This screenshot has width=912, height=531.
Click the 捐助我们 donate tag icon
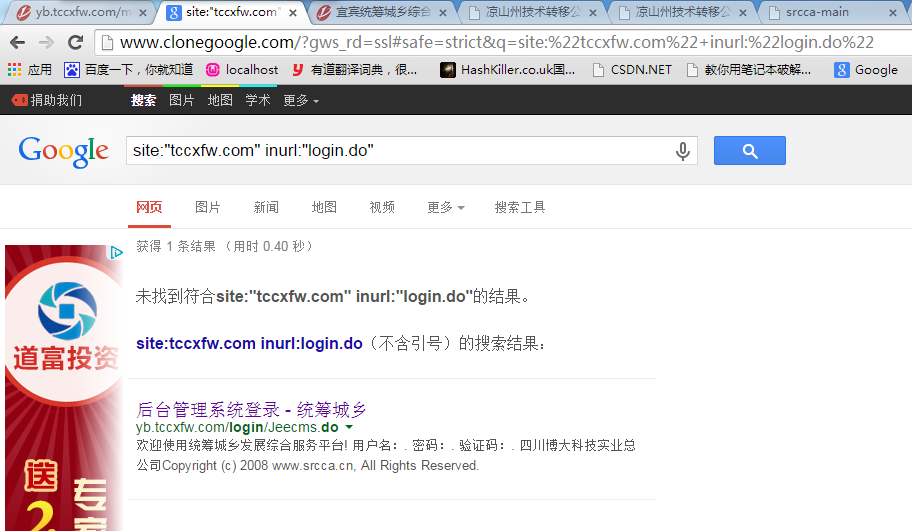click(x=20, y=100)
